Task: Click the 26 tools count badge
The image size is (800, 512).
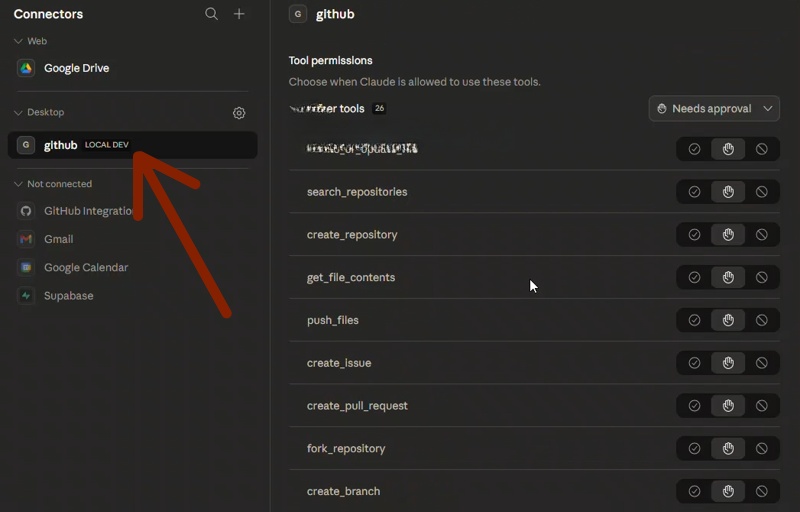Action: 379,108
